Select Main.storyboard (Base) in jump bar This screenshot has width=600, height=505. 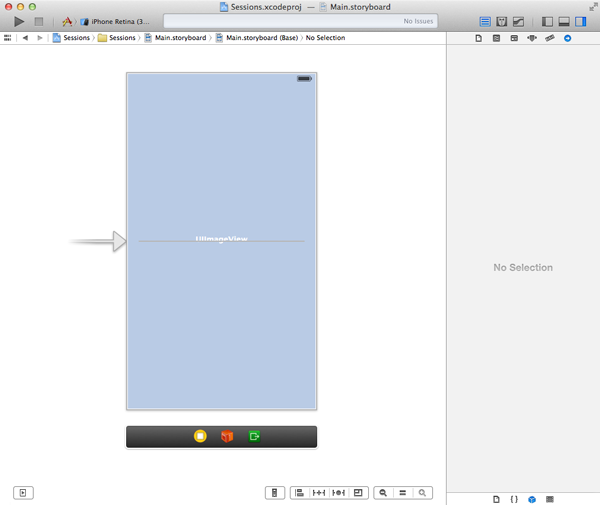click(257, 38)
